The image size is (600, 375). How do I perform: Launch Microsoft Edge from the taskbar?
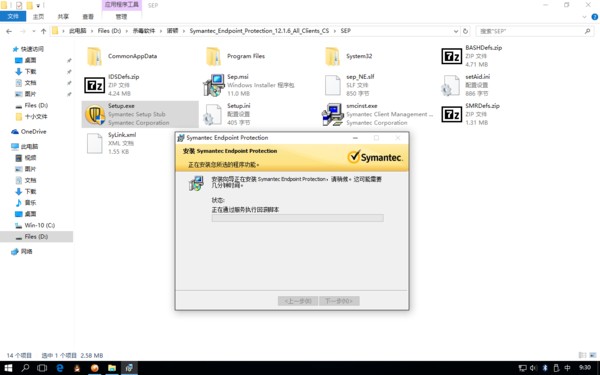60,368
